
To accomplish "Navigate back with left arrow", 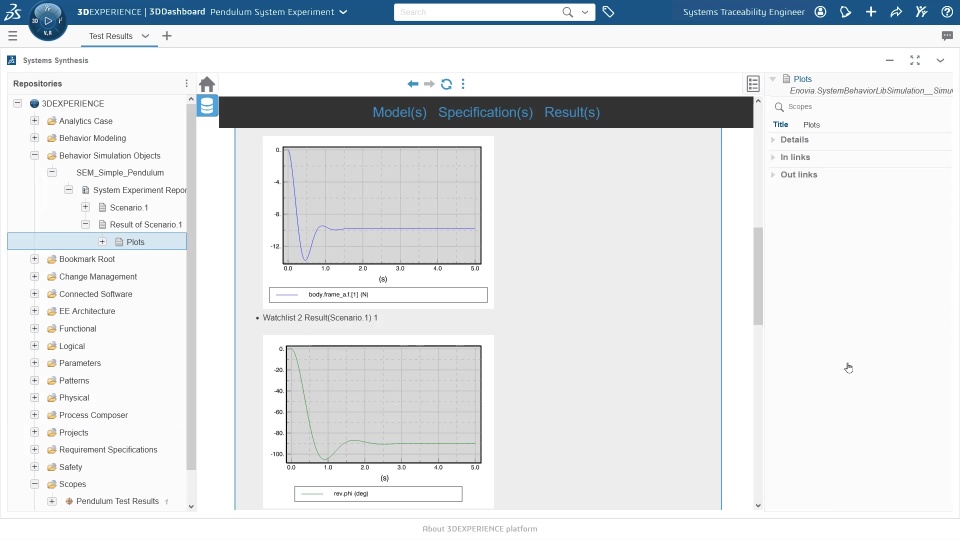I will click(x=413, y=84).
